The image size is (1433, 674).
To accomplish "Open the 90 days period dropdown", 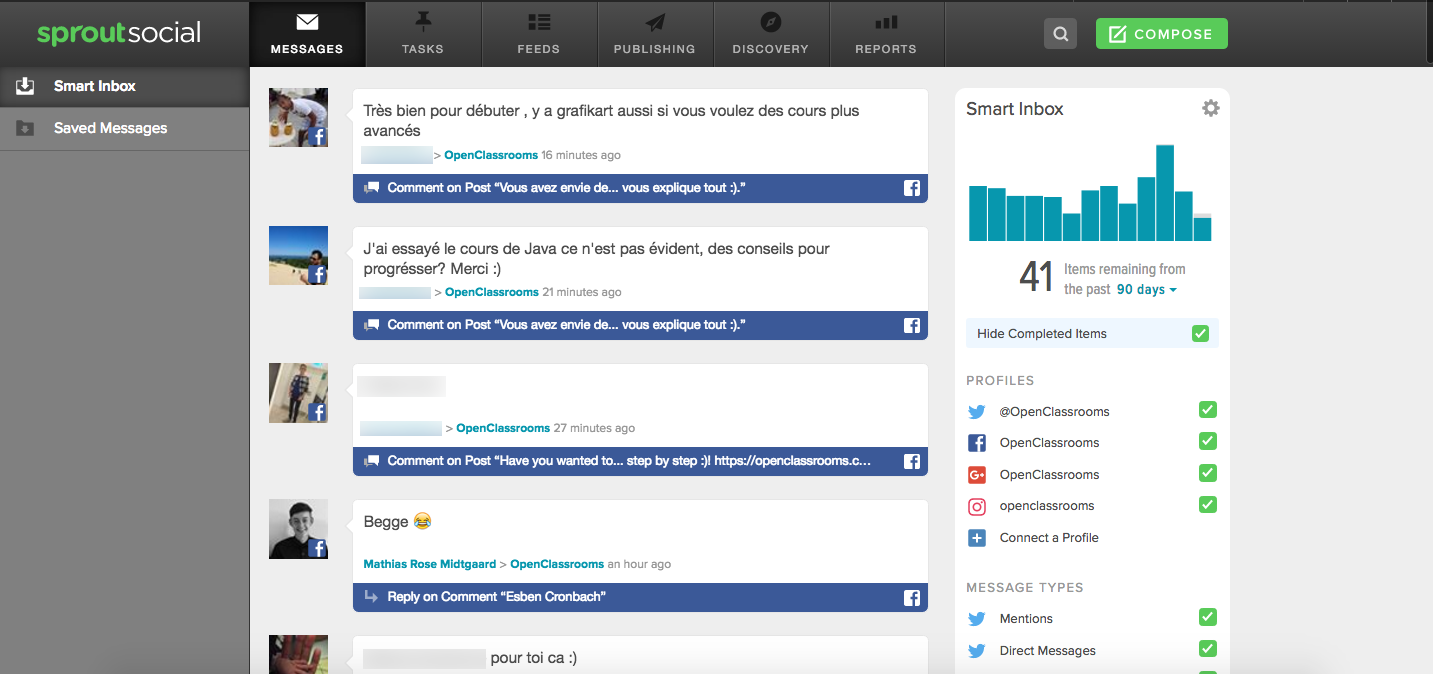I will (1146, 290).
